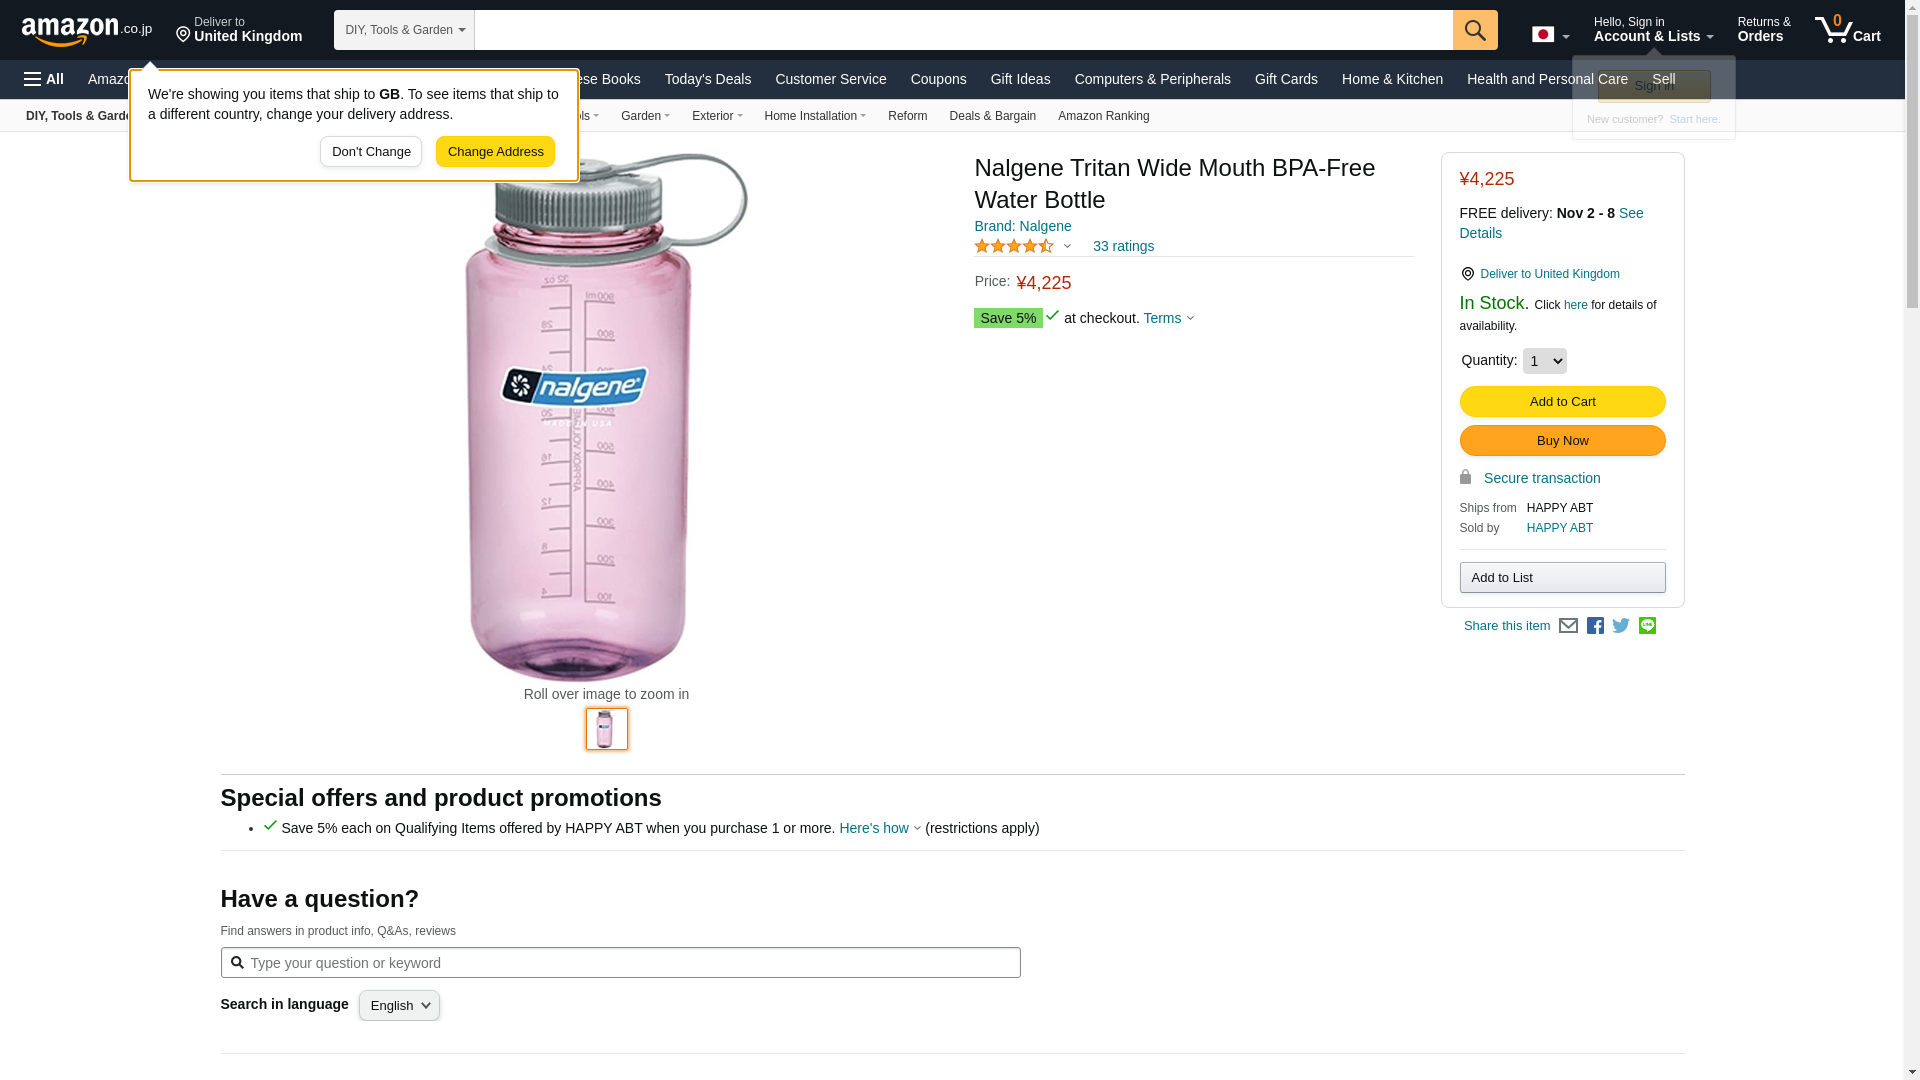The width and height of the screenshot is (1920, 1080).
Task: Open the shopping cart icon
Action: (1847, 30)
